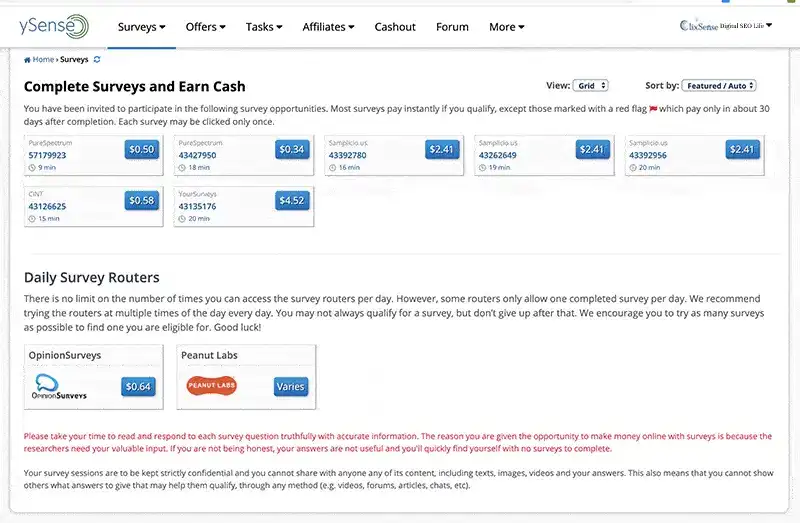The image size is (800, 523).
Task: Open survey 43262649 card
Action: coord(497,155)
